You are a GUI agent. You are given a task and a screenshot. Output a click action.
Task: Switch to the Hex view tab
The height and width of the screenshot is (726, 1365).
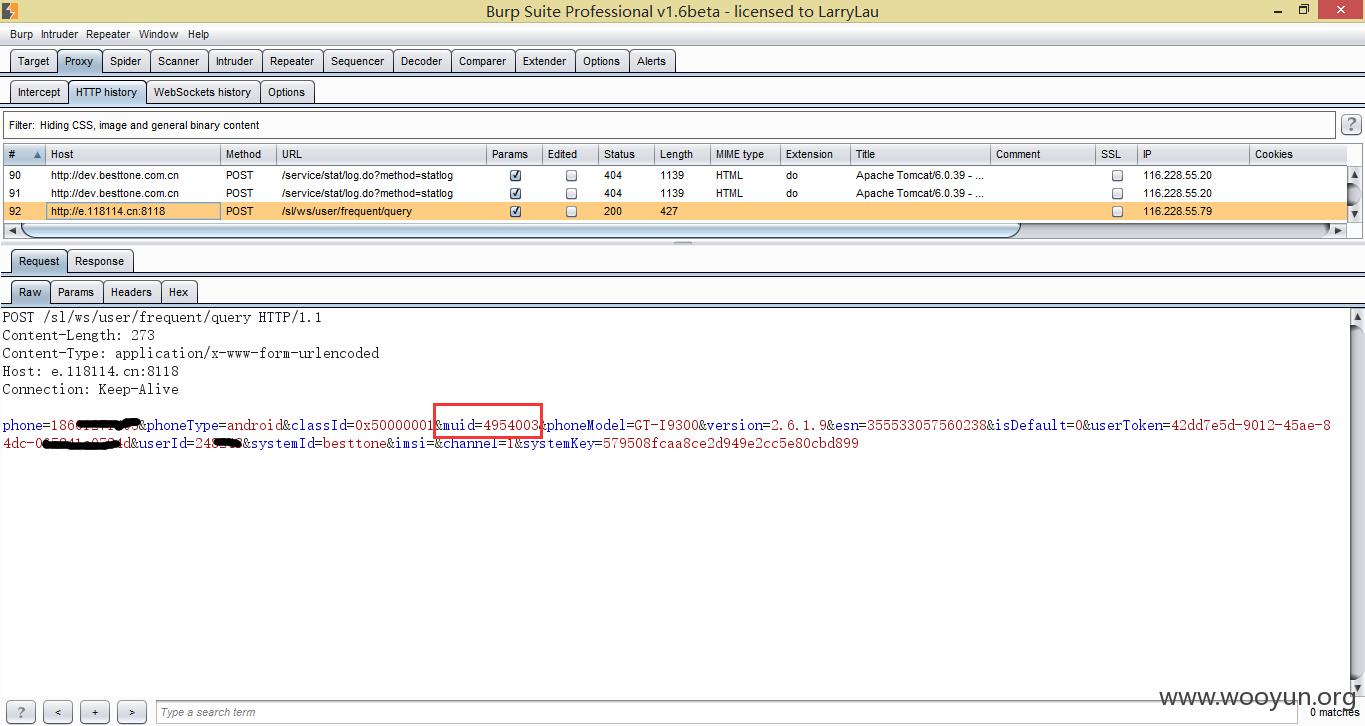pos(178,292)
